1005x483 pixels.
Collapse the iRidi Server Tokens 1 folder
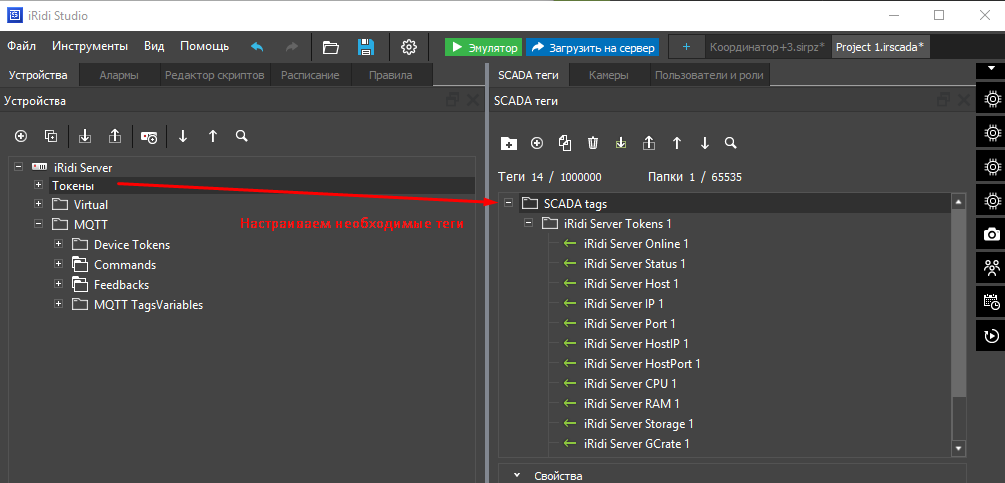[528, 224]
